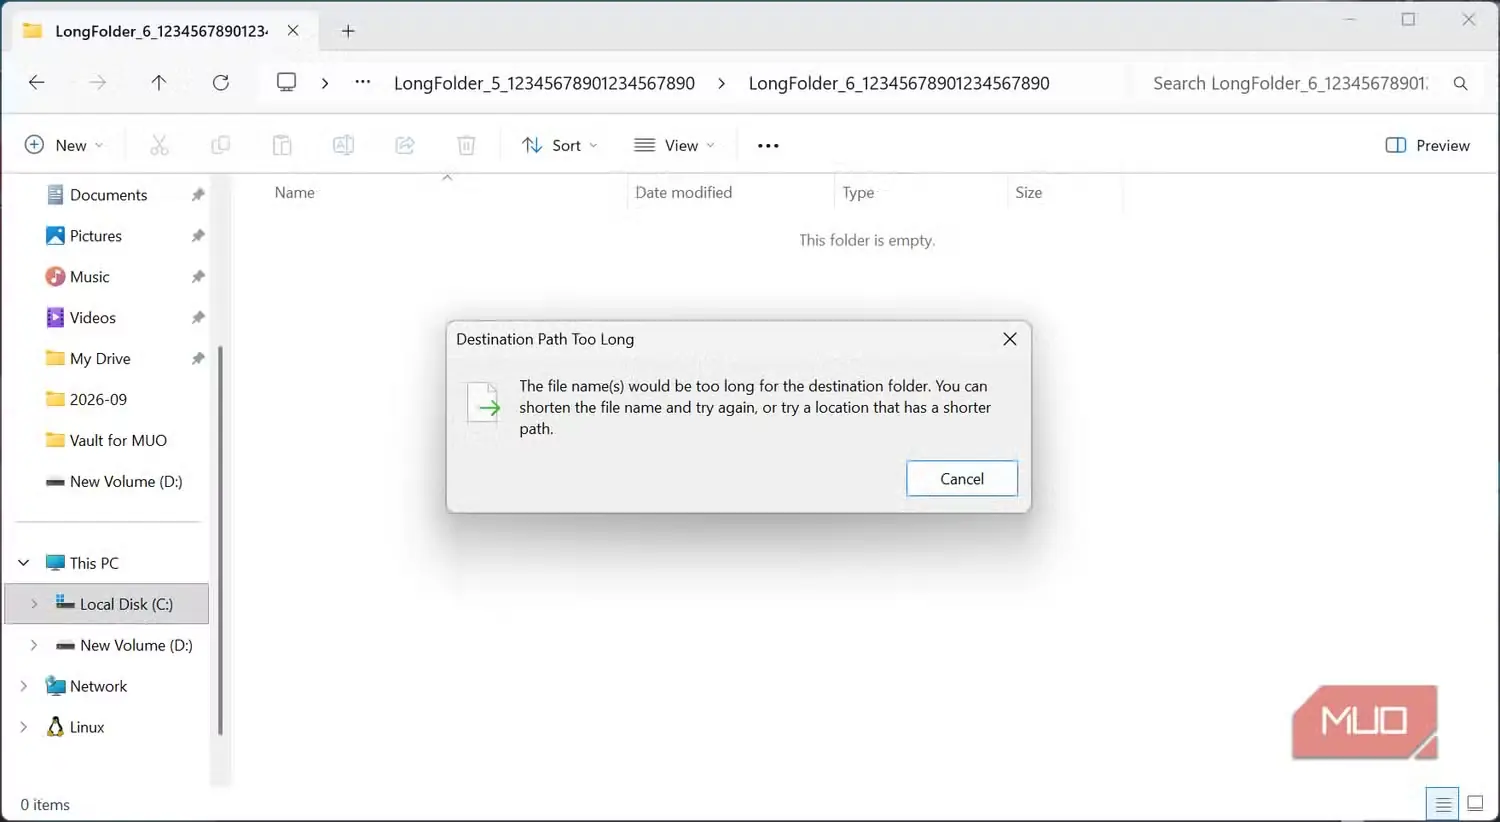1500x822 pixels.
Task: Close the Destination Path Too Long dialog
Action: pos(1010,339)
